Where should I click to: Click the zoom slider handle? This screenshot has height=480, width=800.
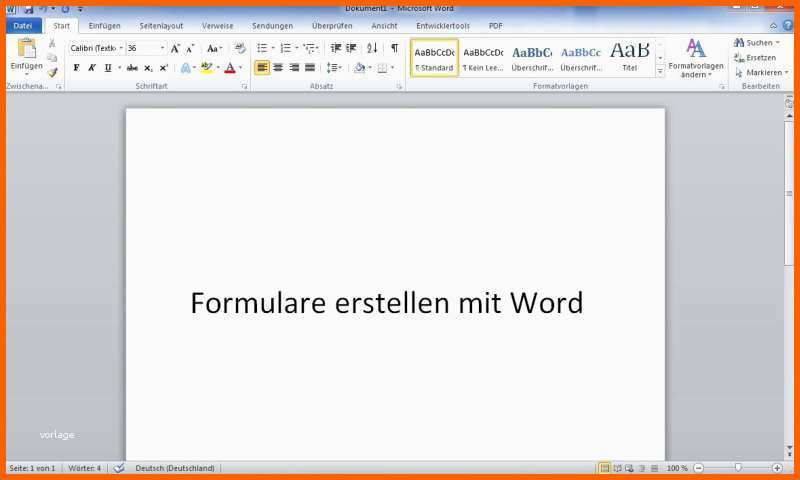pyautogui.click(x=738, y=468)
